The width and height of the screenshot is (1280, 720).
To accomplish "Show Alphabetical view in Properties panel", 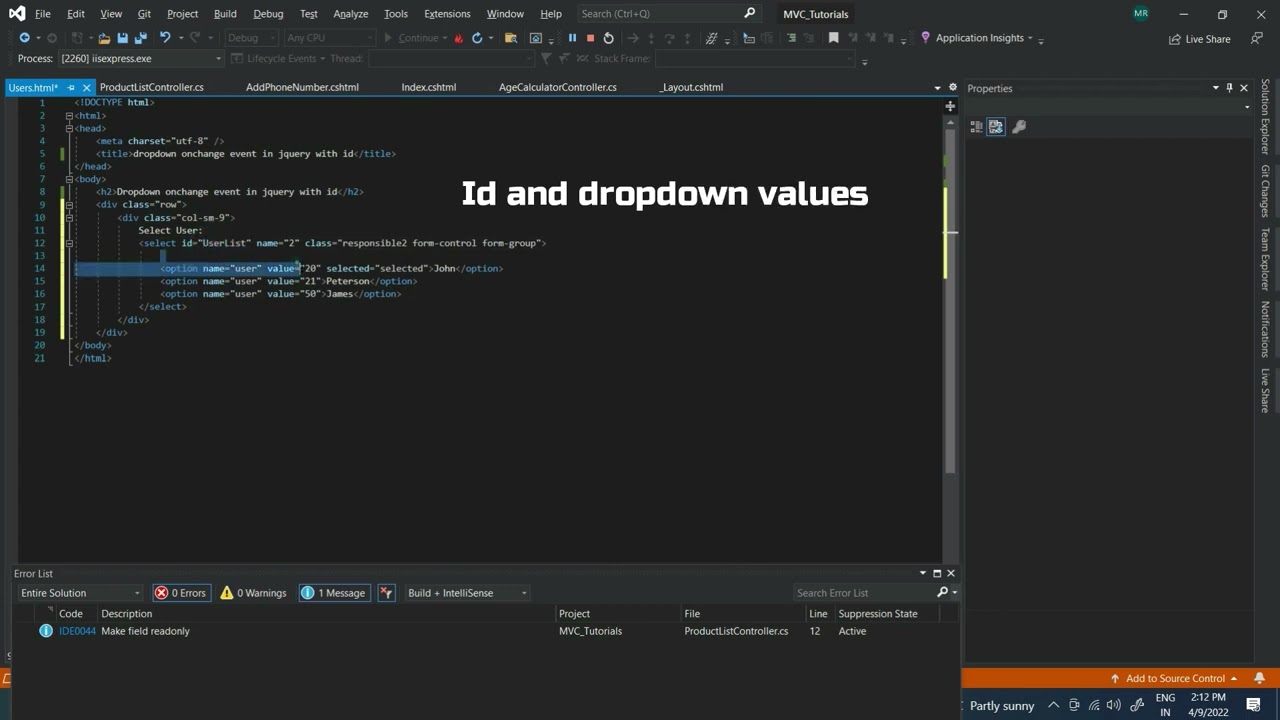I will [x=996, y=126].
